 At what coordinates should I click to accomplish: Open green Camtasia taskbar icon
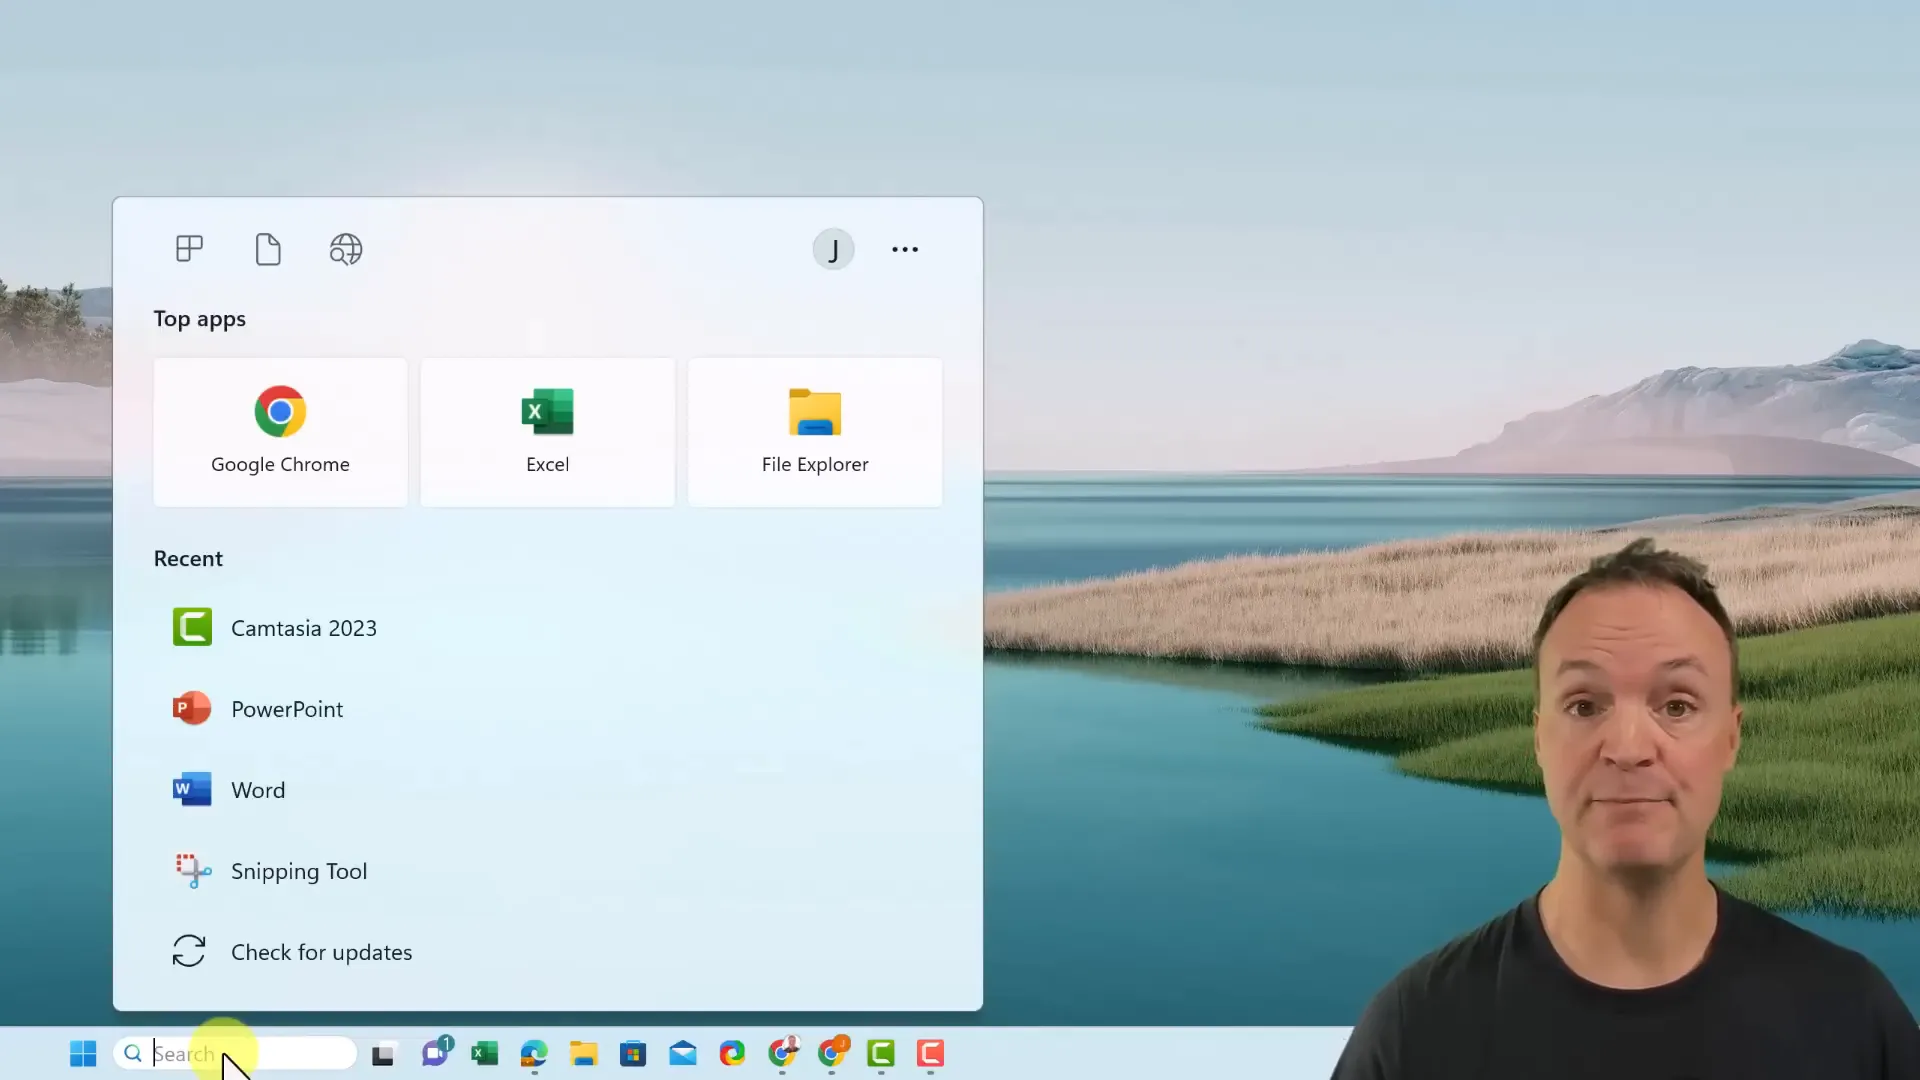[881, 1053]
